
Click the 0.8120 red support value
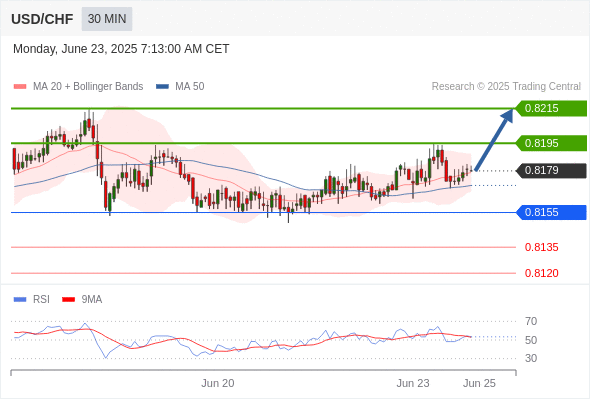click(541, 273)
